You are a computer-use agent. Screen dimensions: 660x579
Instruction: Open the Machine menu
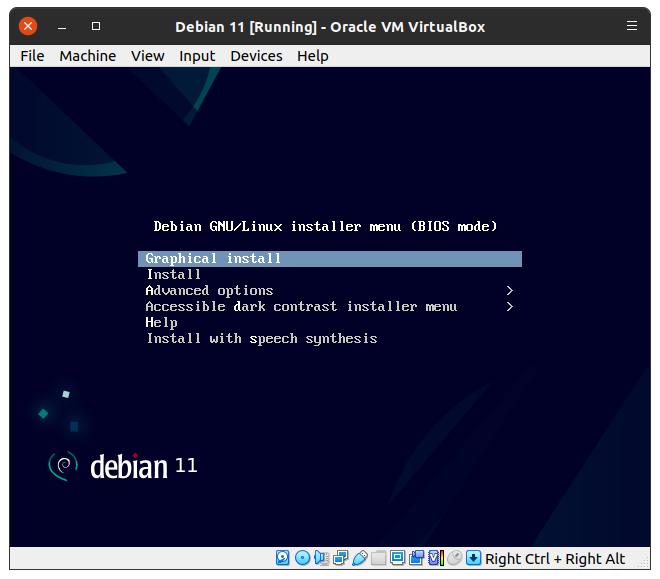(87, 56)
